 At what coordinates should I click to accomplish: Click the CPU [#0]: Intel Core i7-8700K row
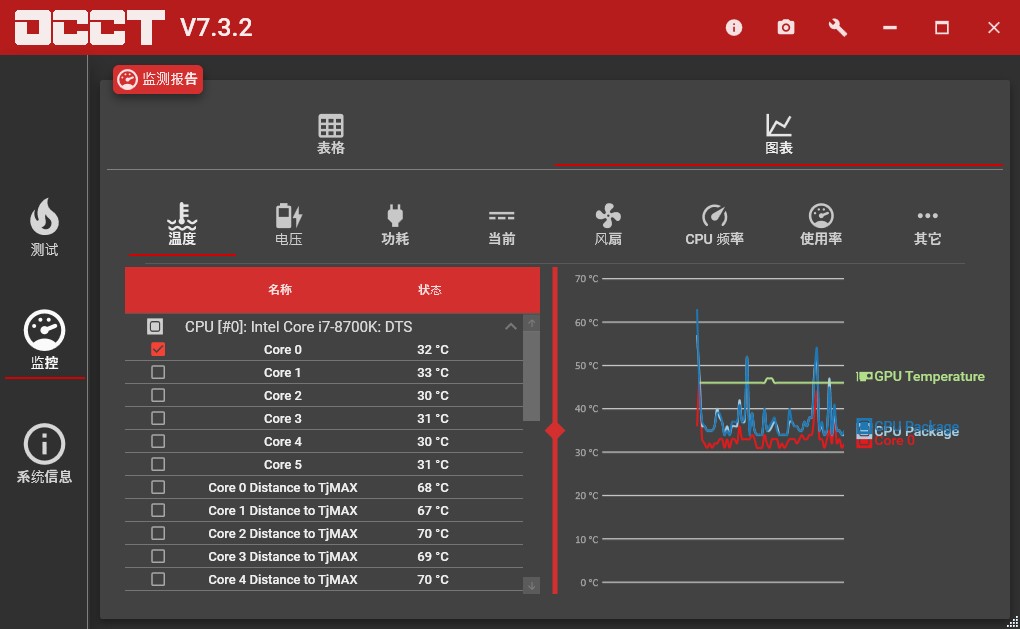324,326
